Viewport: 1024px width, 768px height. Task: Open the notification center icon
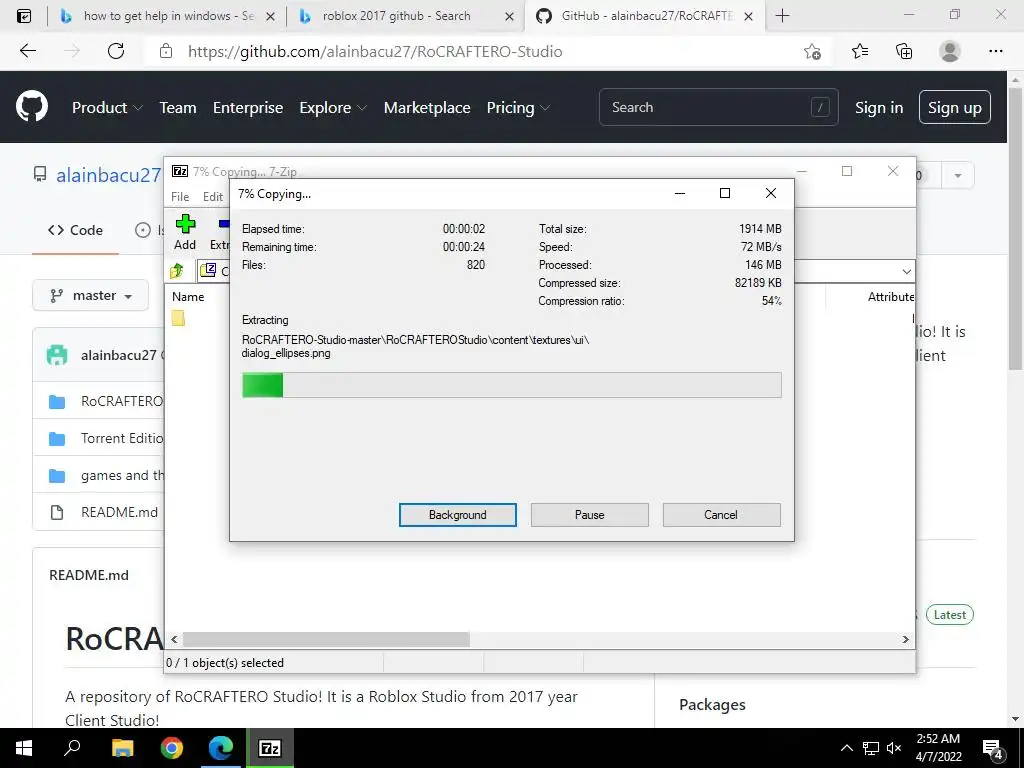(993, 750)
